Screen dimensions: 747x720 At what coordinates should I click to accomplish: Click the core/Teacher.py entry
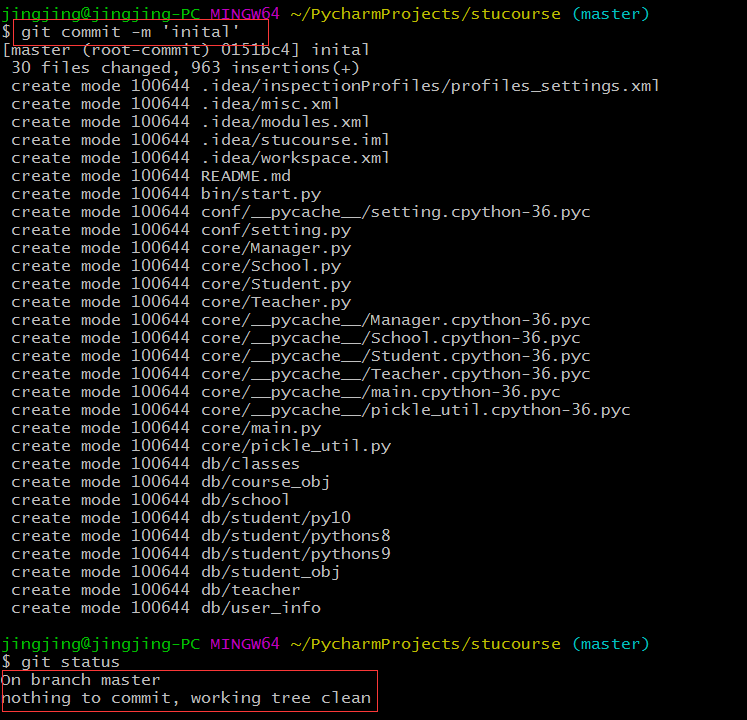coord(276,302)
